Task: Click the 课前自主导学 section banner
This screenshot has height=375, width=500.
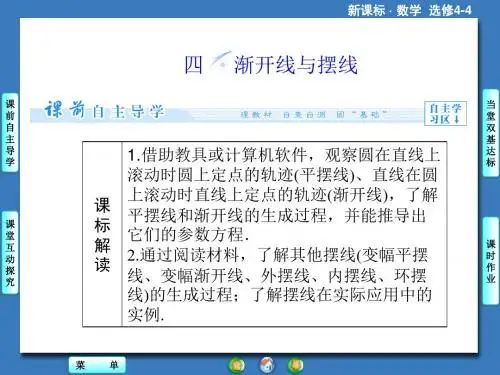Action: [227, 113]
